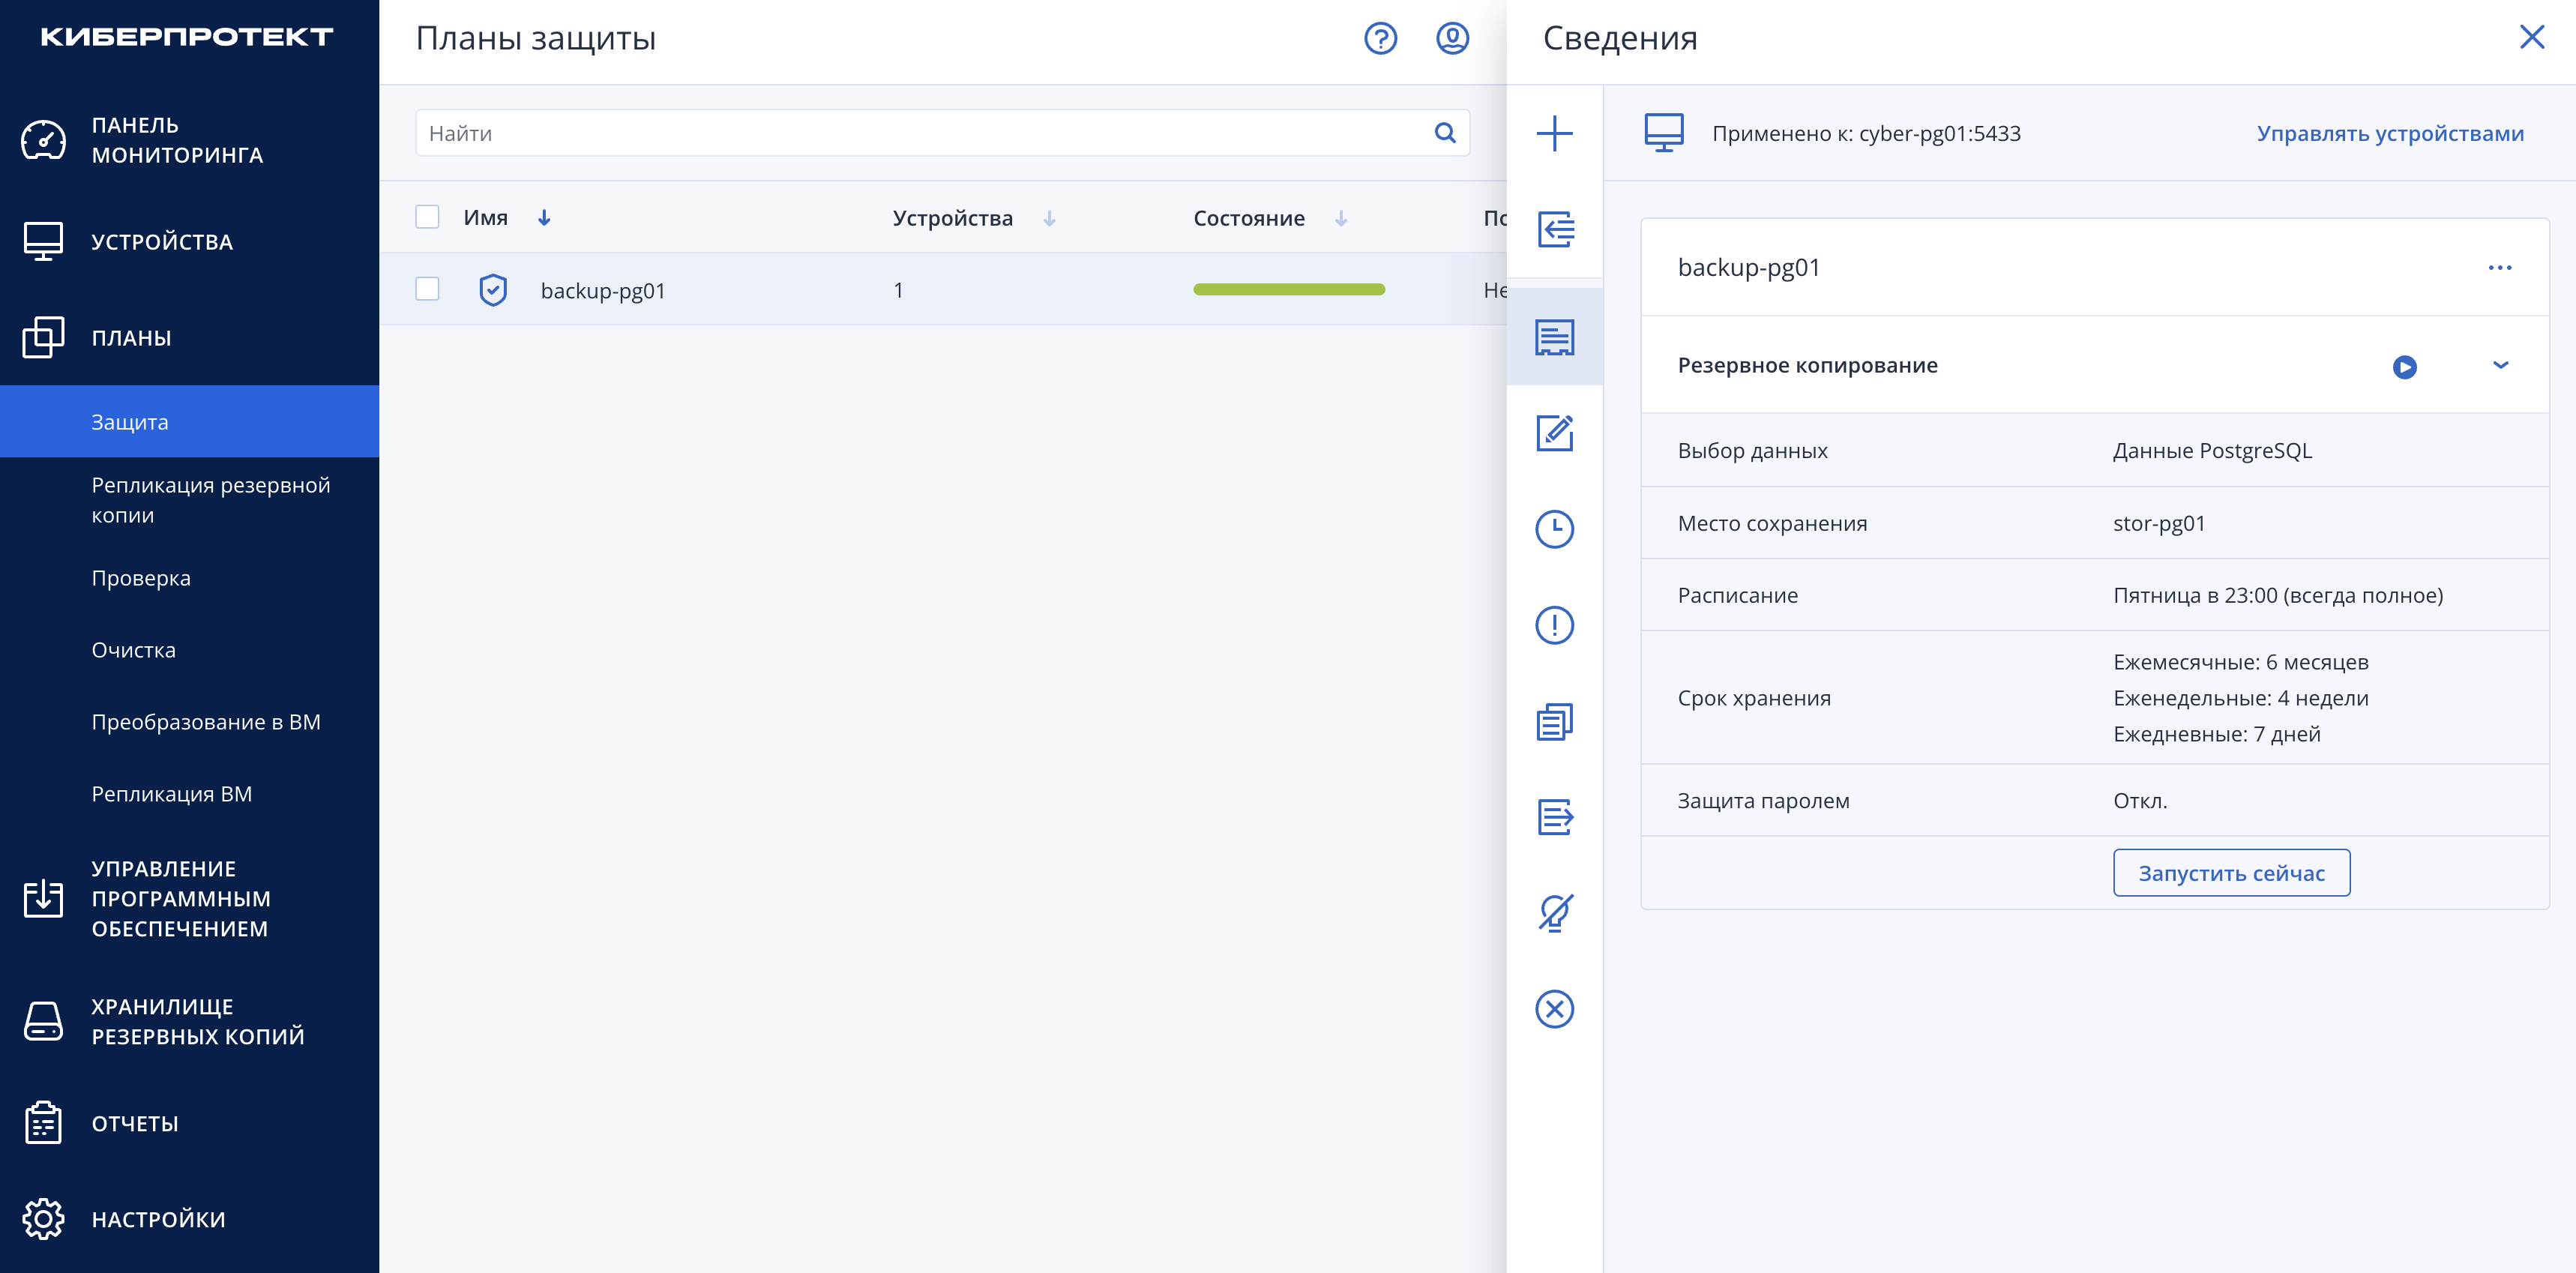2576x1273 pixels.
Task: Open the user account icon
Action: 1452,38
